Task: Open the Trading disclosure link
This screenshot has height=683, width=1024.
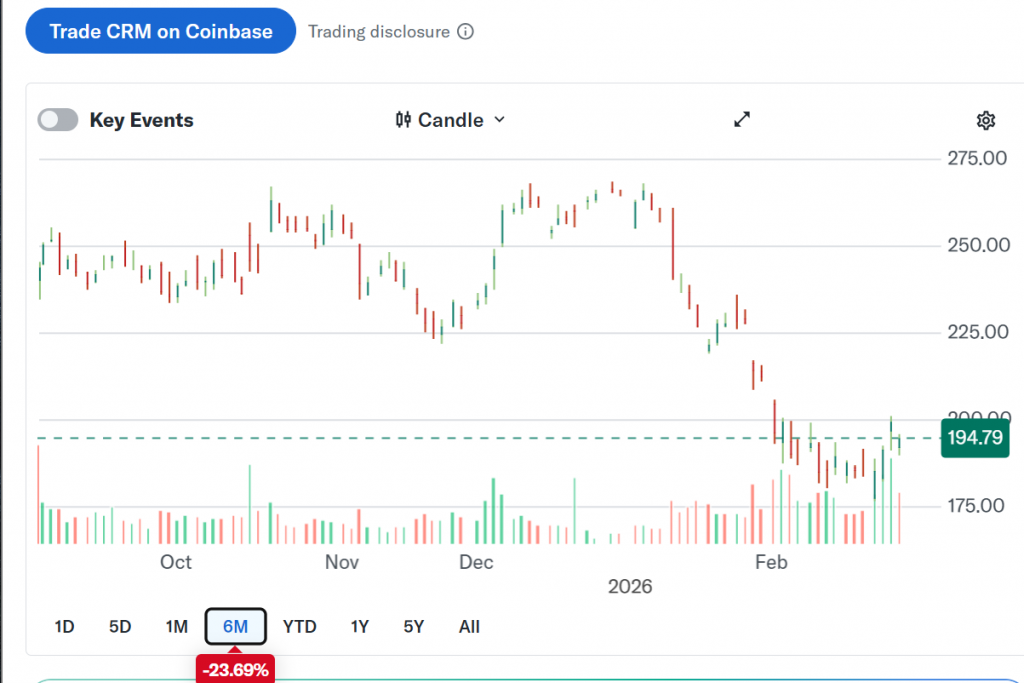Action: [379, 31]
